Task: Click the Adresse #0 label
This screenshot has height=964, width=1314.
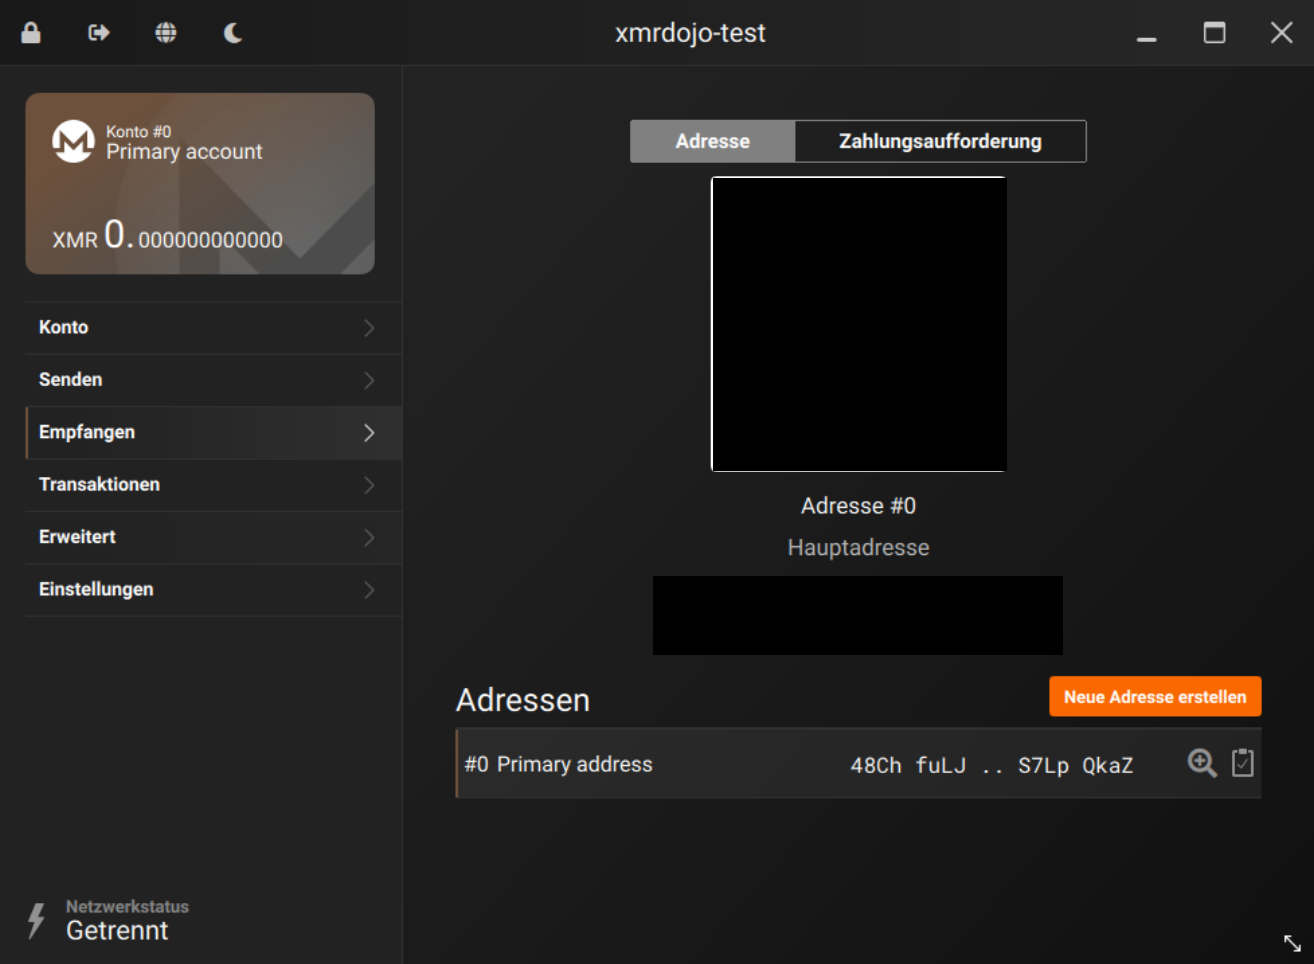Action: click(x=859, y=506)
